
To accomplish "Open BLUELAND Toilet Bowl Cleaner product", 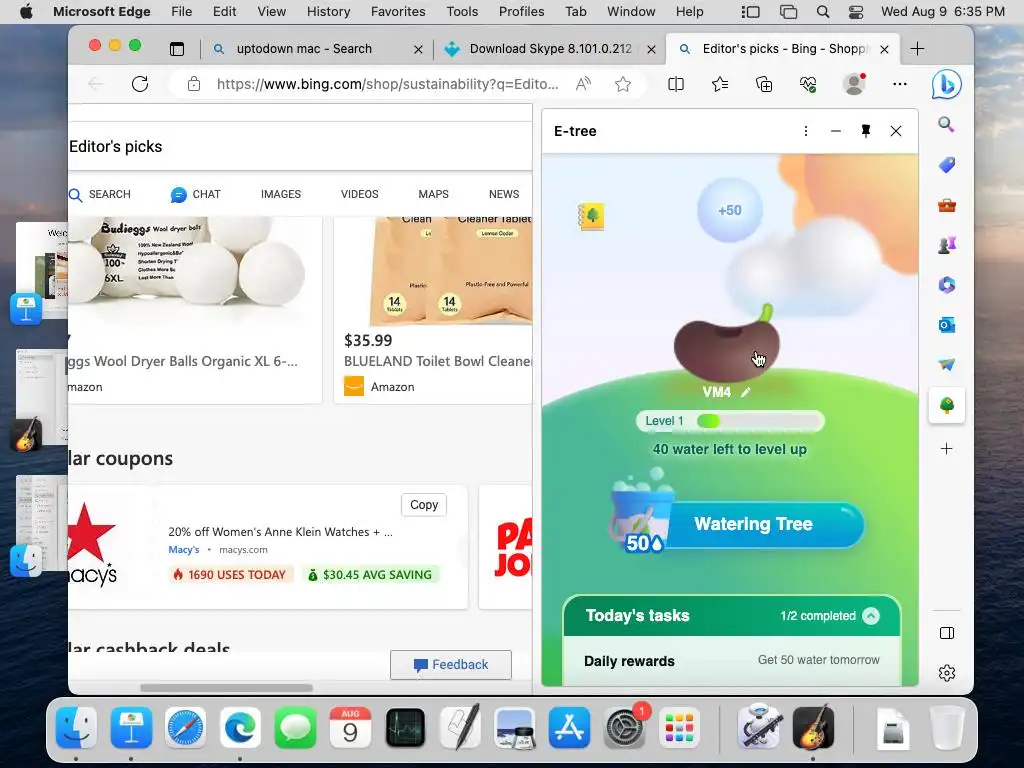I will pos(438,362).
